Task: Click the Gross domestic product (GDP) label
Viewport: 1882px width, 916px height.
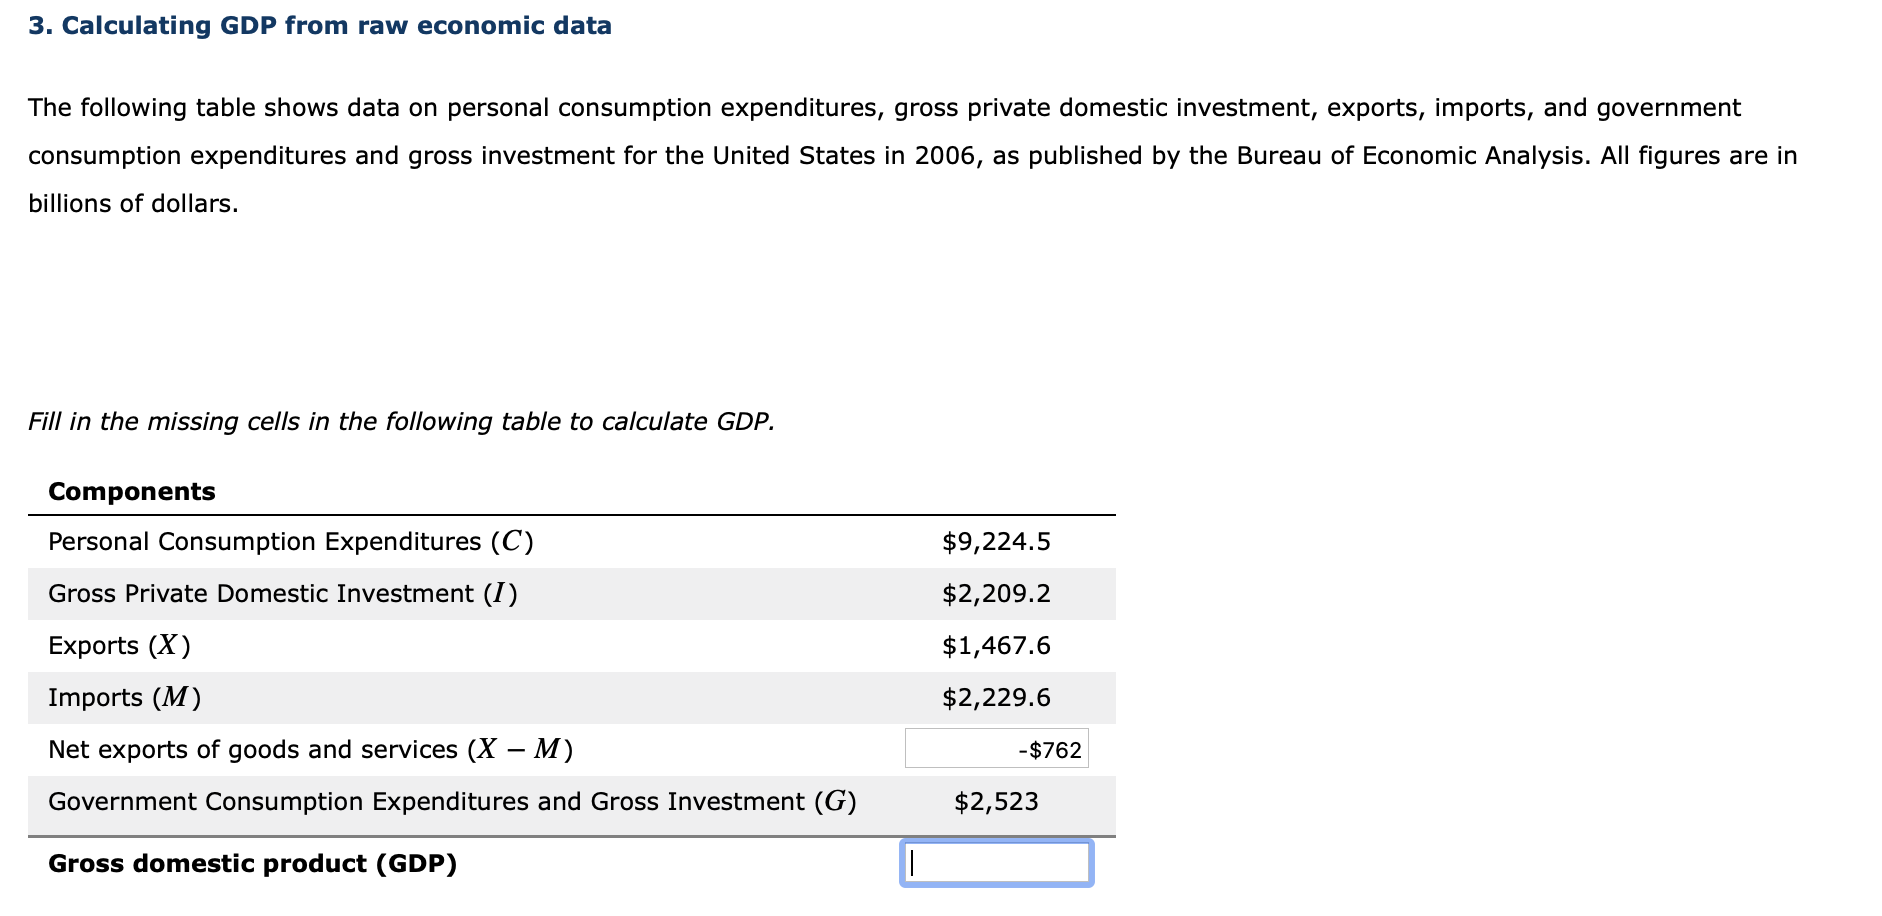Action: 252,863
